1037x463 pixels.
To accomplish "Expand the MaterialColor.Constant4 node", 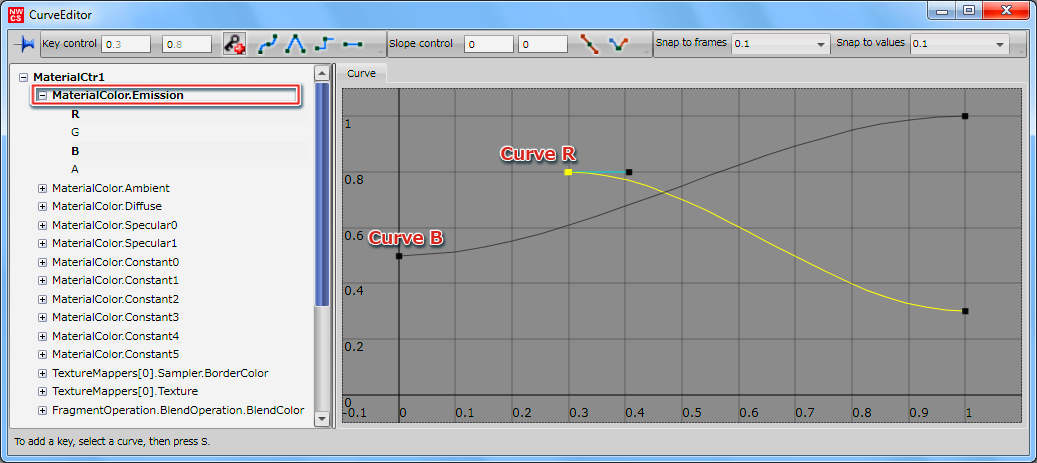I will 43,336.
